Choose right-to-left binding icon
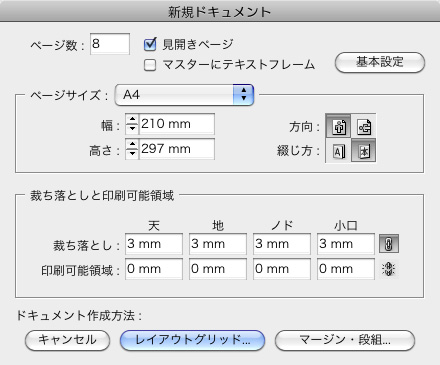The height and width of the screenshot is (365, 440). click(x=364, y=151)
